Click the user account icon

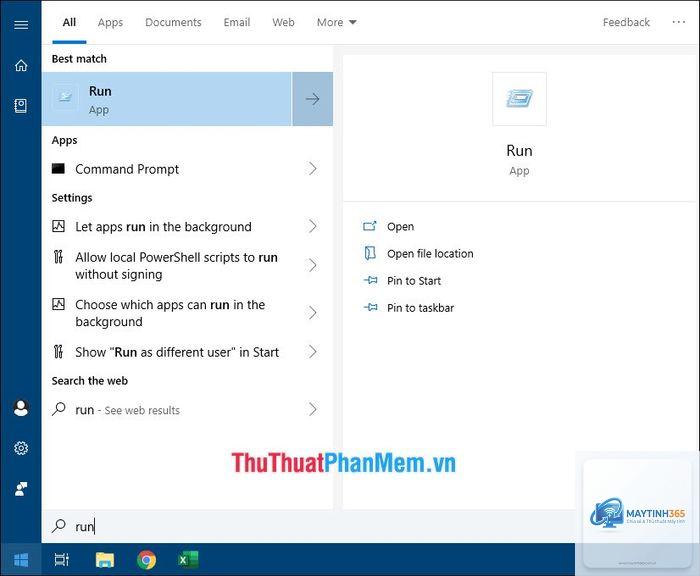point(21,408)
